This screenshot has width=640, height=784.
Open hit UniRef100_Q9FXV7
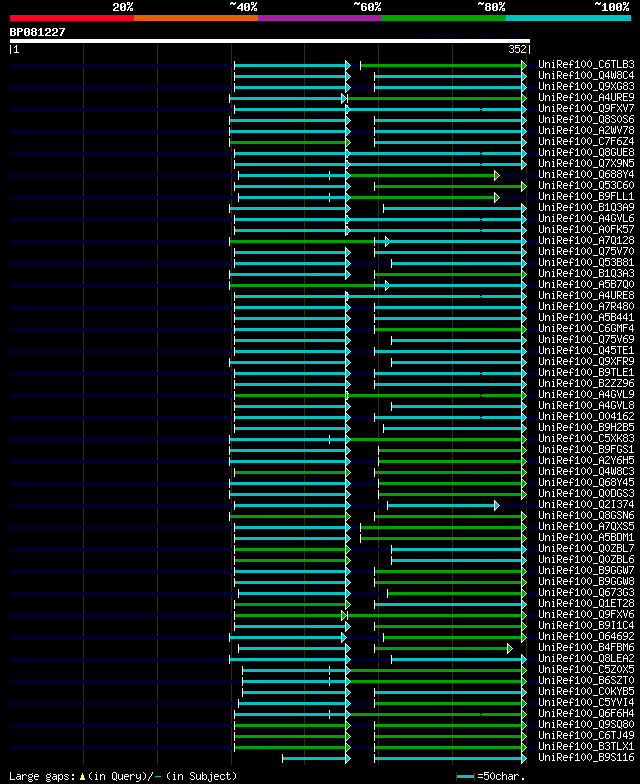[x=586, y=108]
